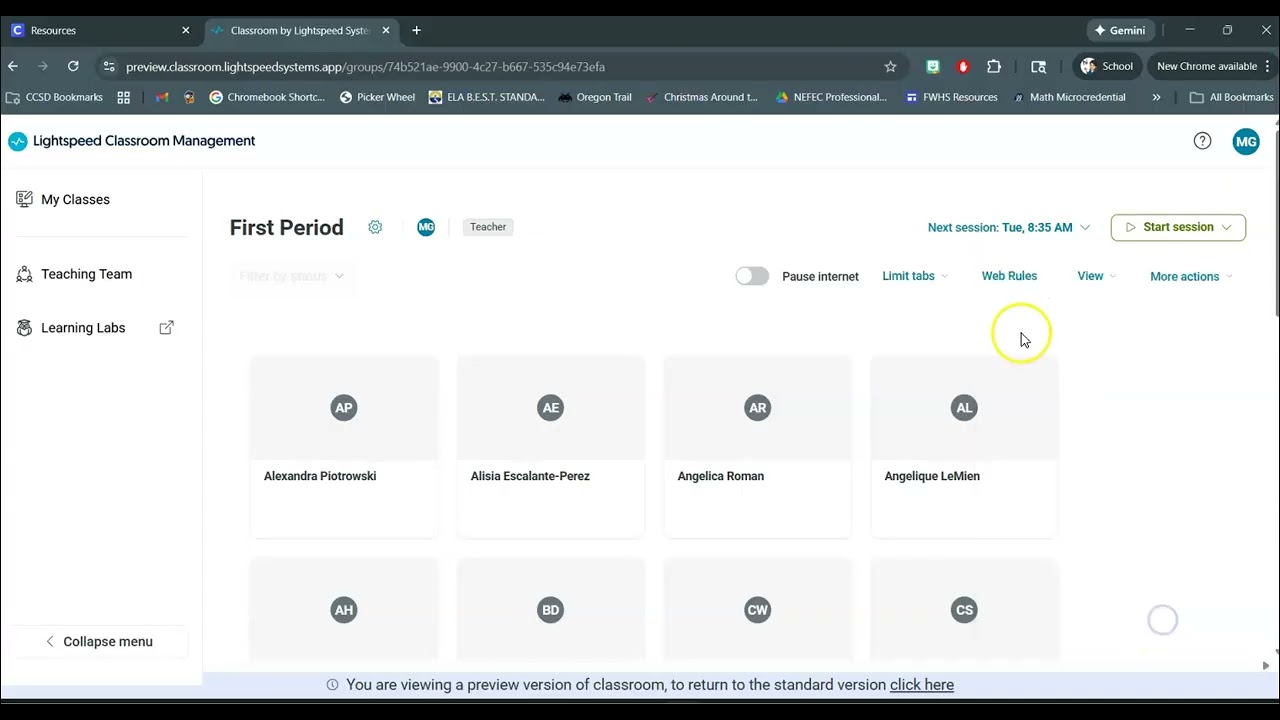Click the browser address bar URL
The image size is (1280, 720).
coord(365,67)
